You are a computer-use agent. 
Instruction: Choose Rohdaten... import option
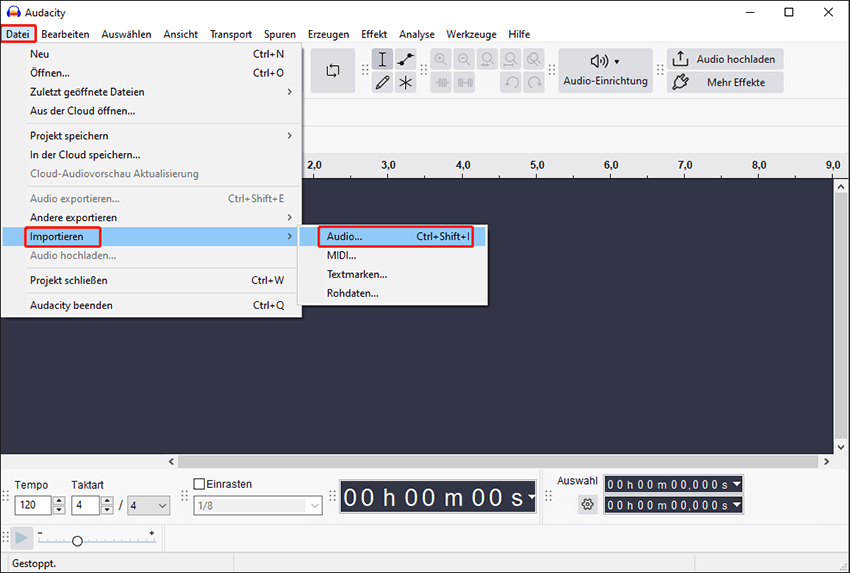tap(393, 293)
